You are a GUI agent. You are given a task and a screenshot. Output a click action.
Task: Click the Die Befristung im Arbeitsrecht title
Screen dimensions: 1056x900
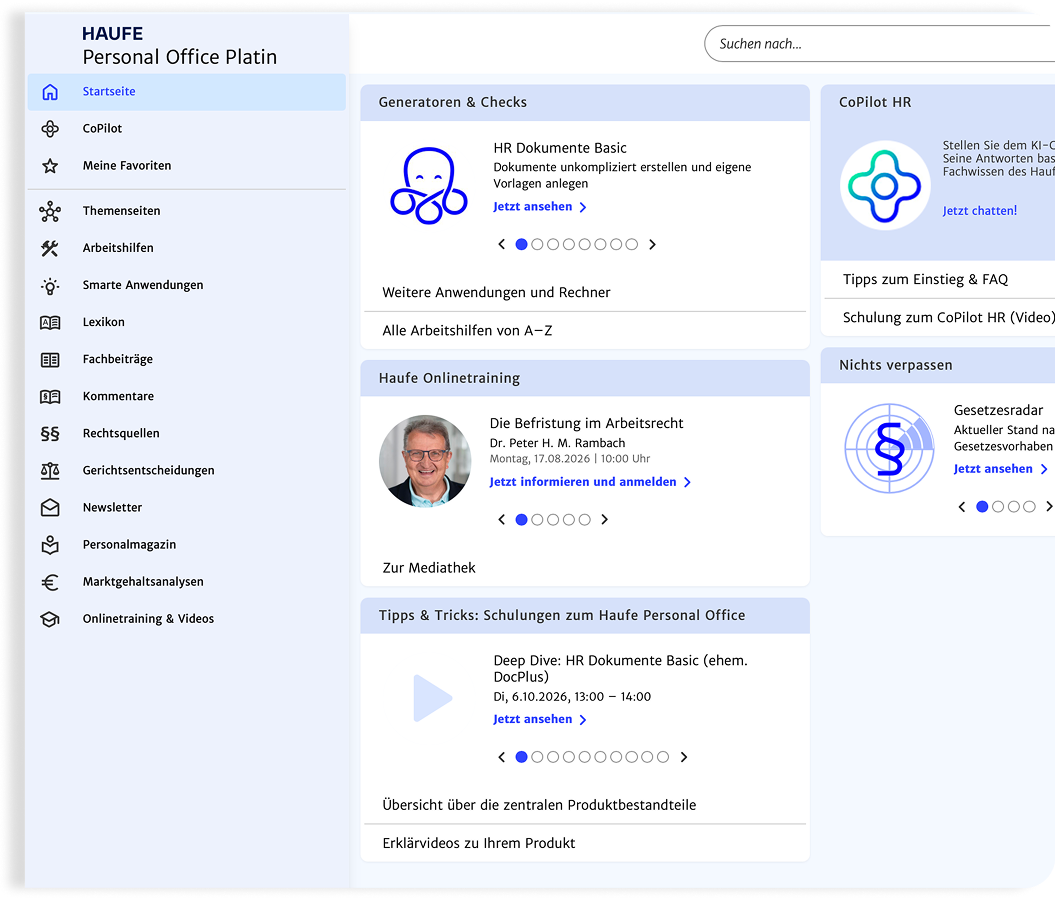(586, 423)
